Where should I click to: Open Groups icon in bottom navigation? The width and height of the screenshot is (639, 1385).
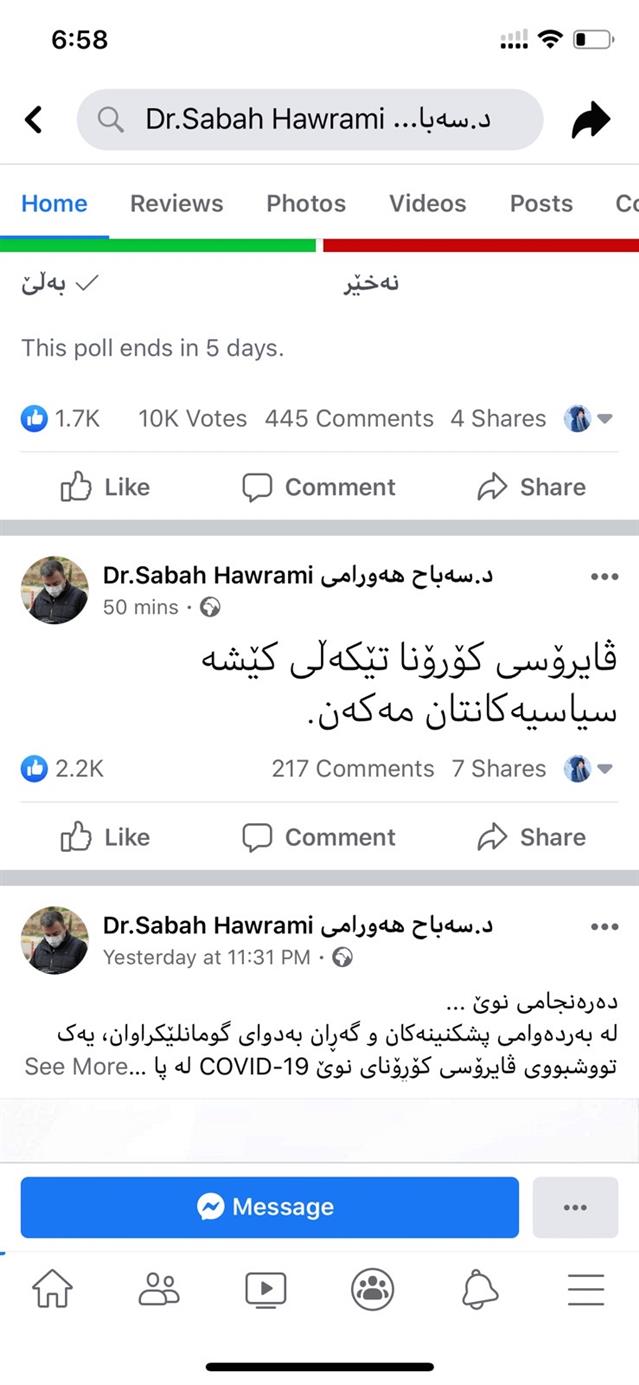point(372,1290)
